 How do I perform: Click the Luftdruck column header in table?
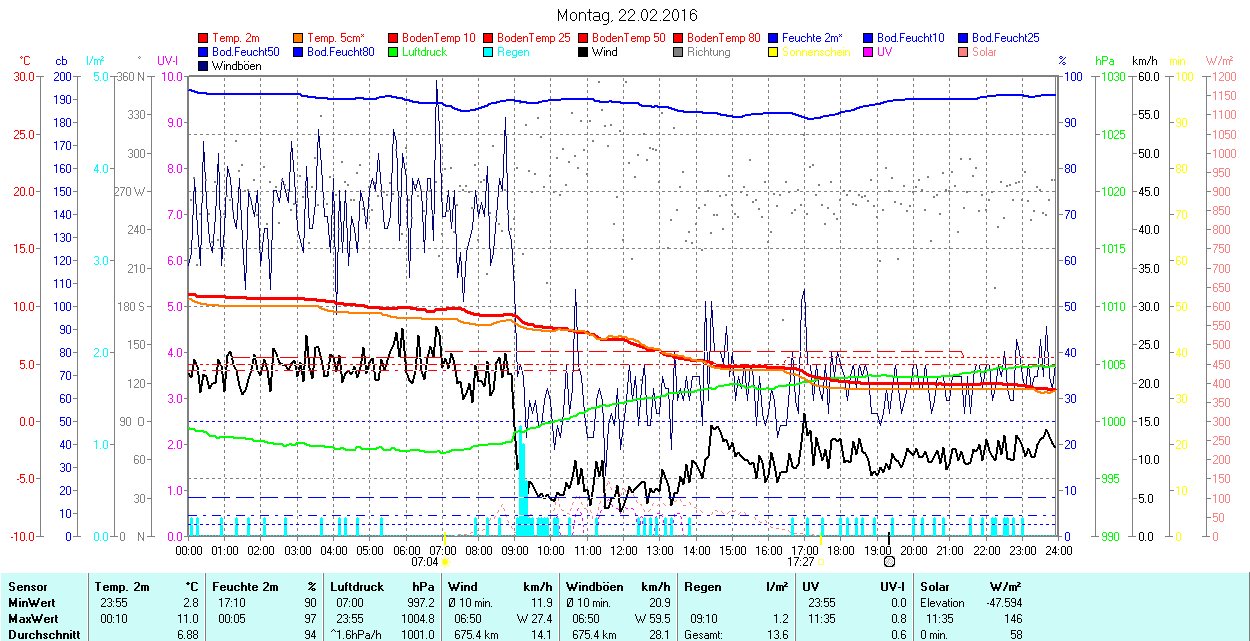[357, 587]
